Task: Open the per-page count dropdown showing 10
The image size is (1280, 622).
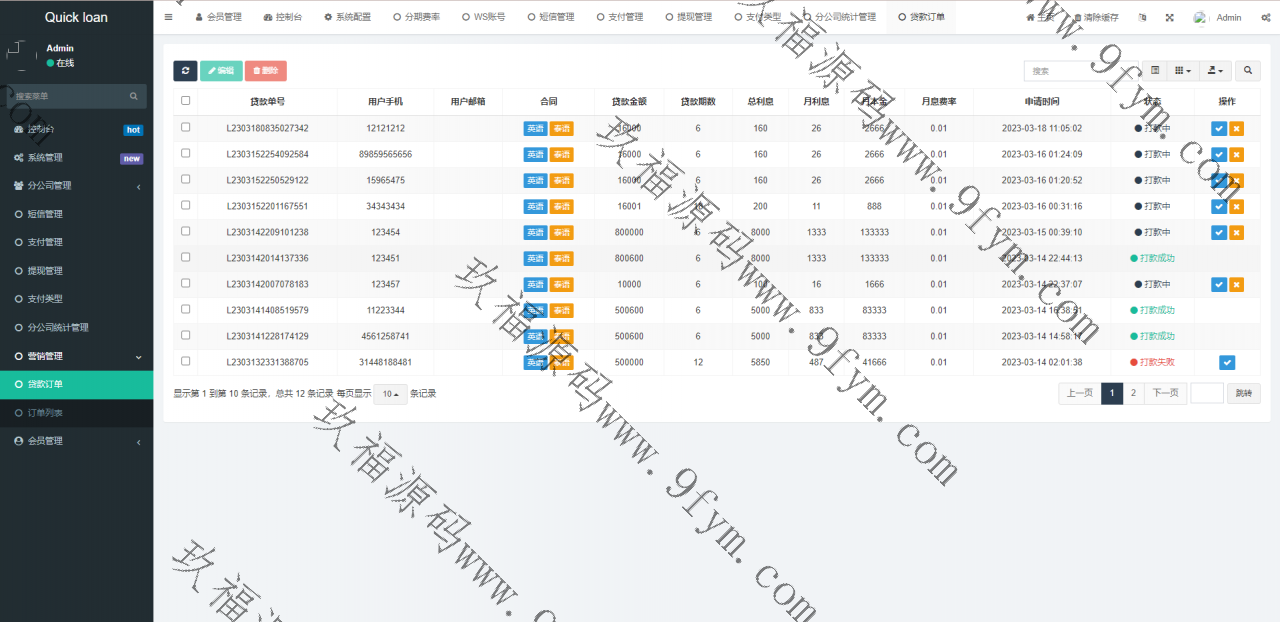Action: 389,394
